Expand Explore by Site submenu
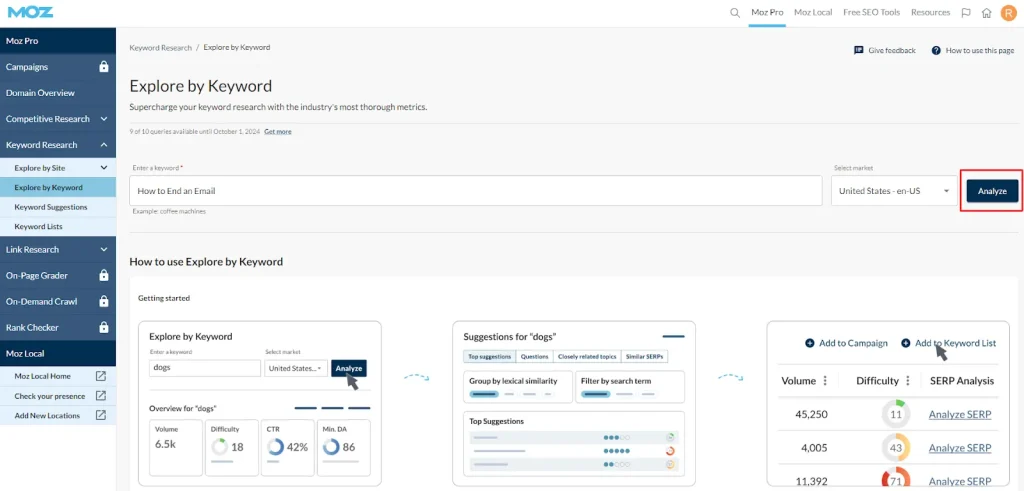The height and width of the screenshot is (491, 1024). tap(104, 168)
